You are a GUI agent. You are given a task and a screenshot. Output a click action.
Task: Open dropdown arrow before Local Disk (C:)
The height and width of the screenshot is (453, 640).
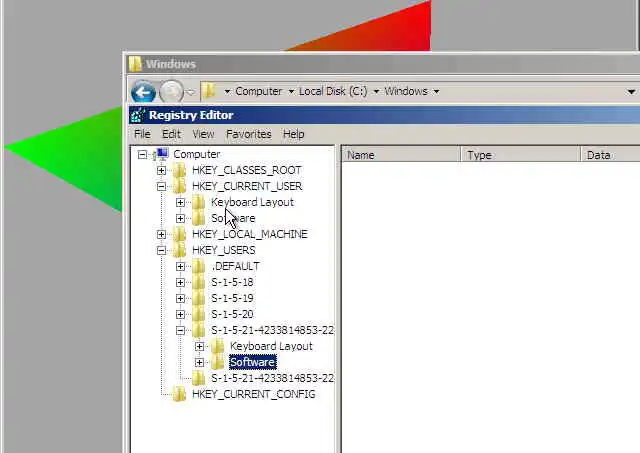pyautogui.click(x=291, y=91)
